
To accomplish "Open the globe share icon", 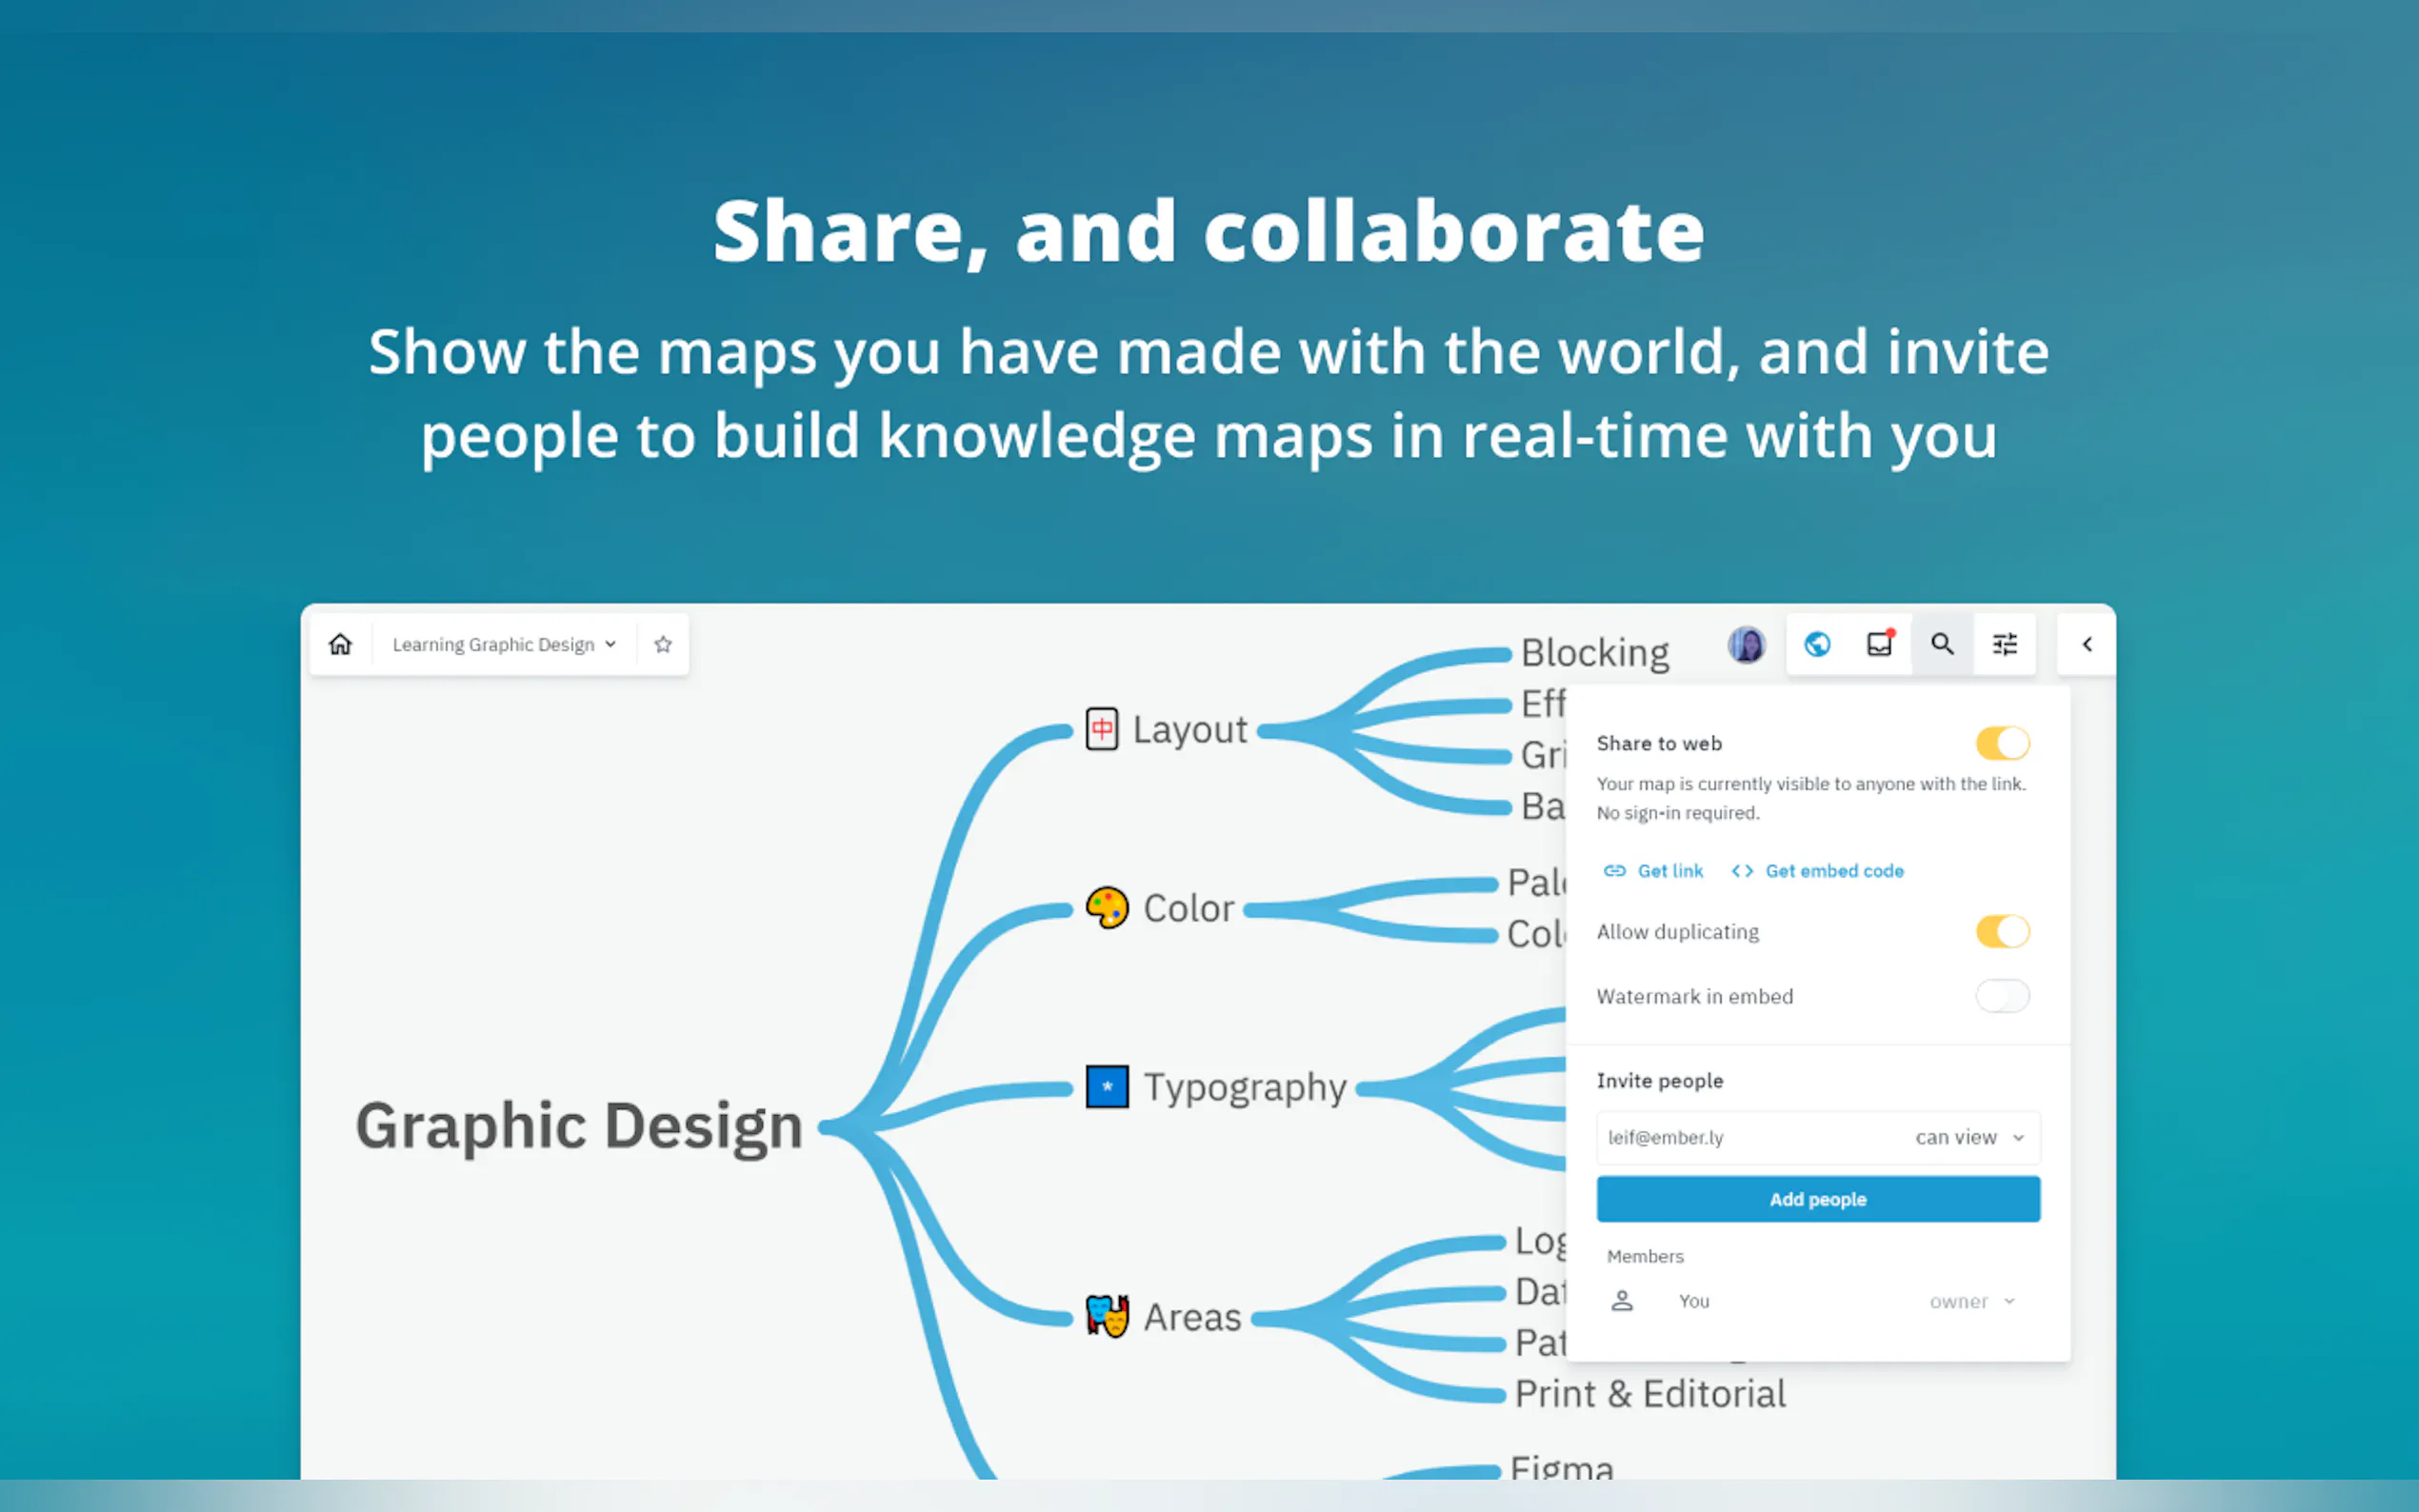I will point(1817,644).
